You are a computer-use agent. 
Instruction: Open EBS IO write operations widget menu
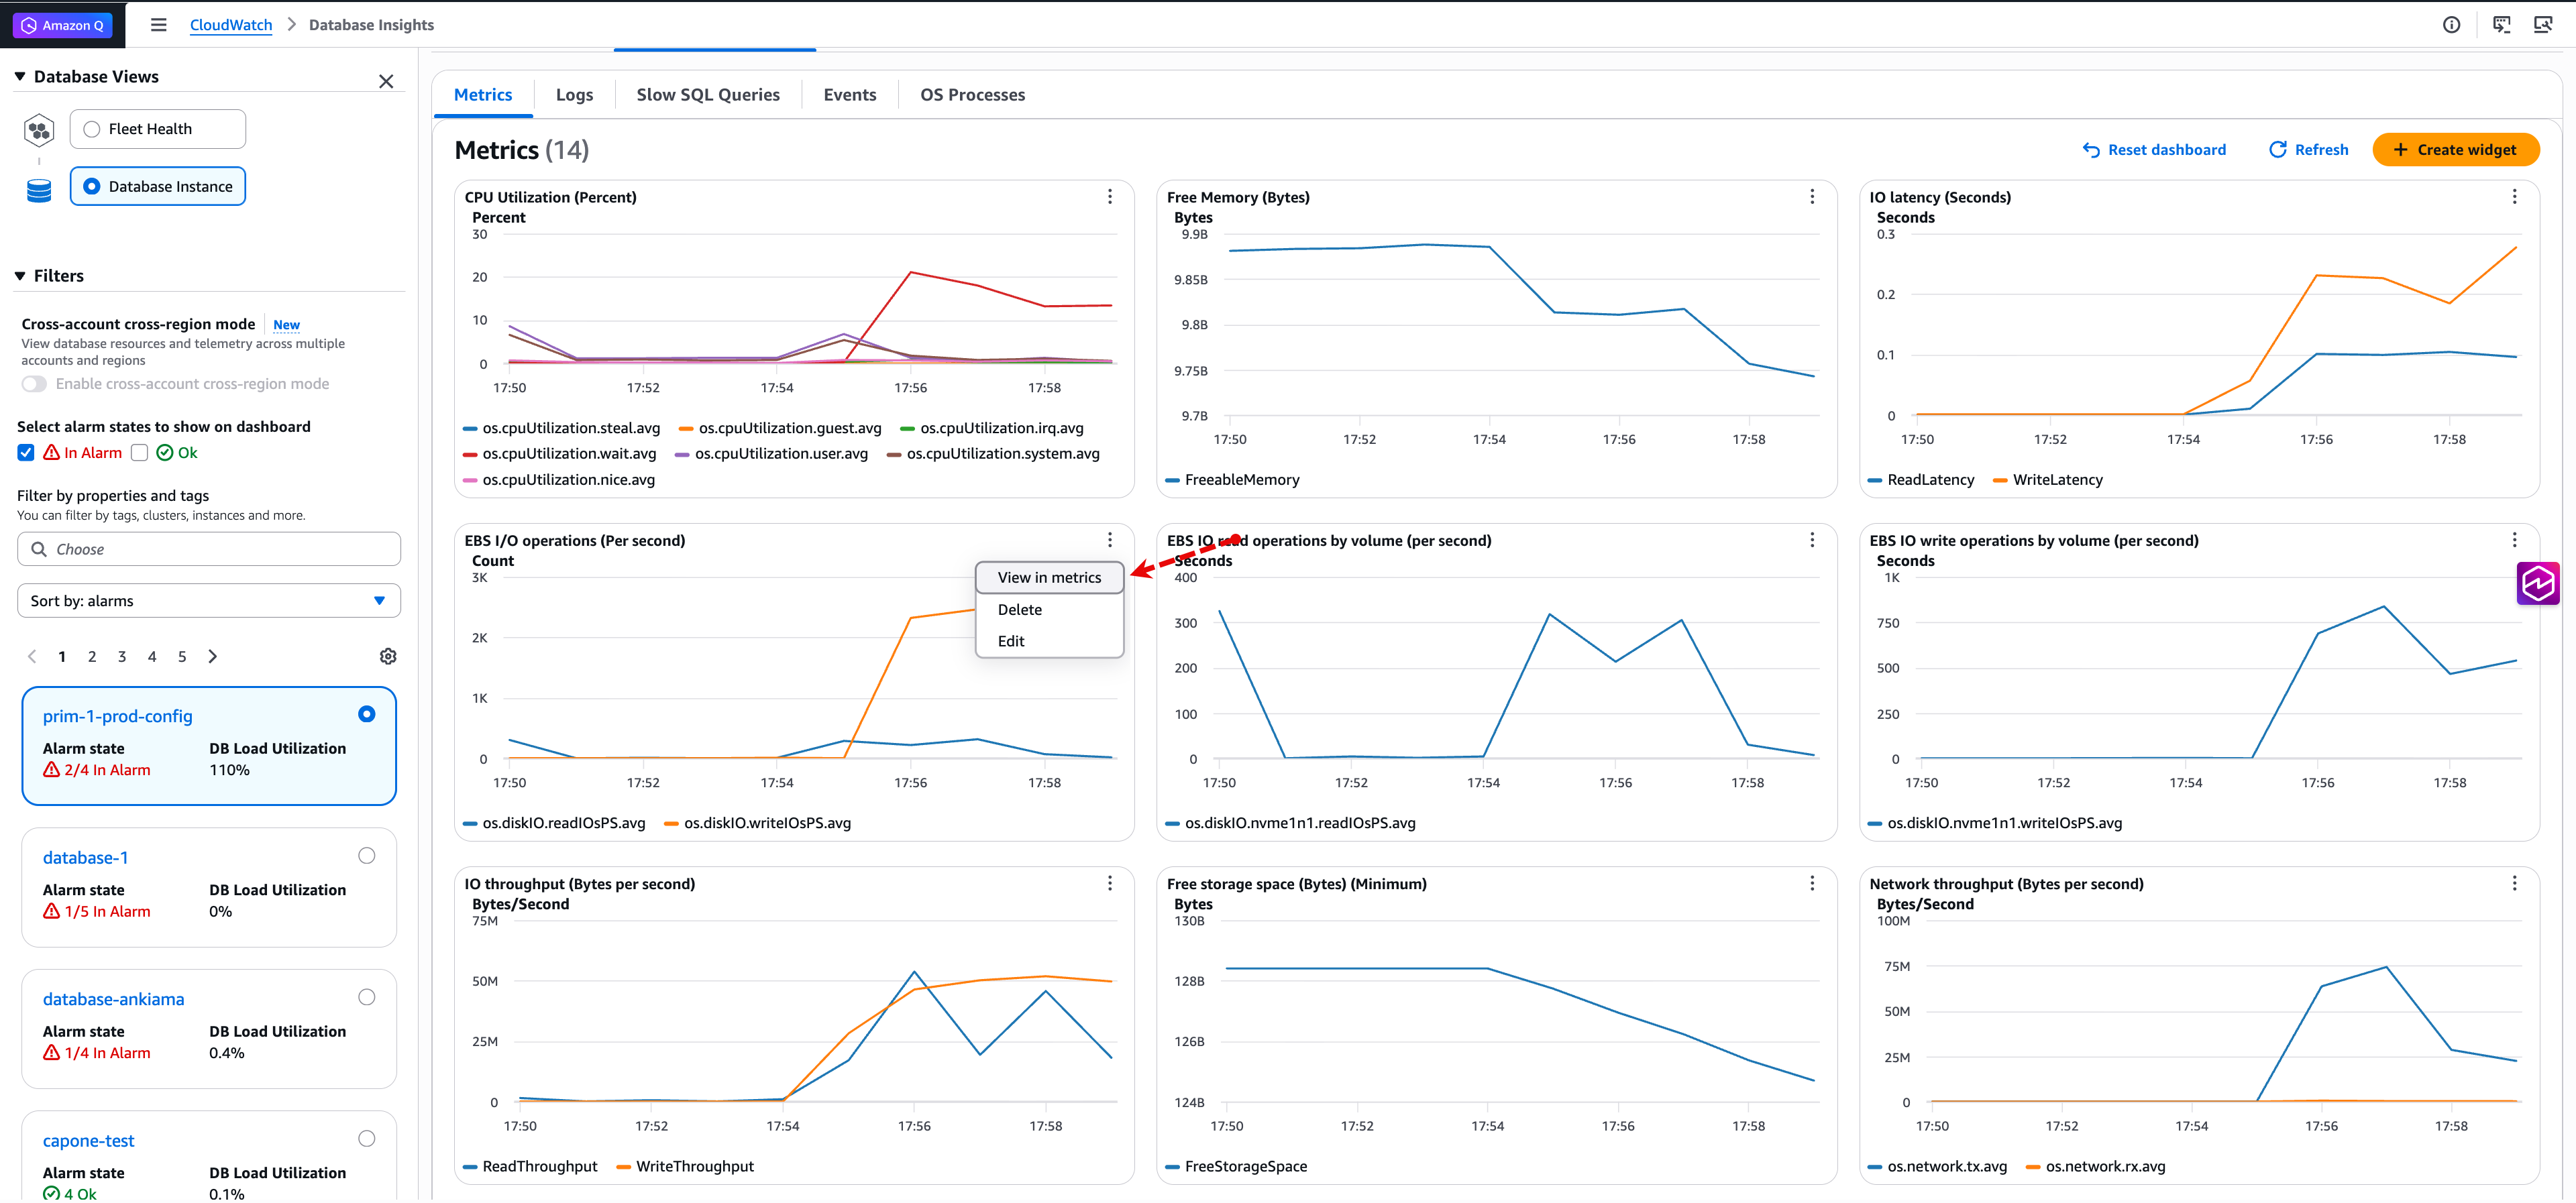point(2514,540)
